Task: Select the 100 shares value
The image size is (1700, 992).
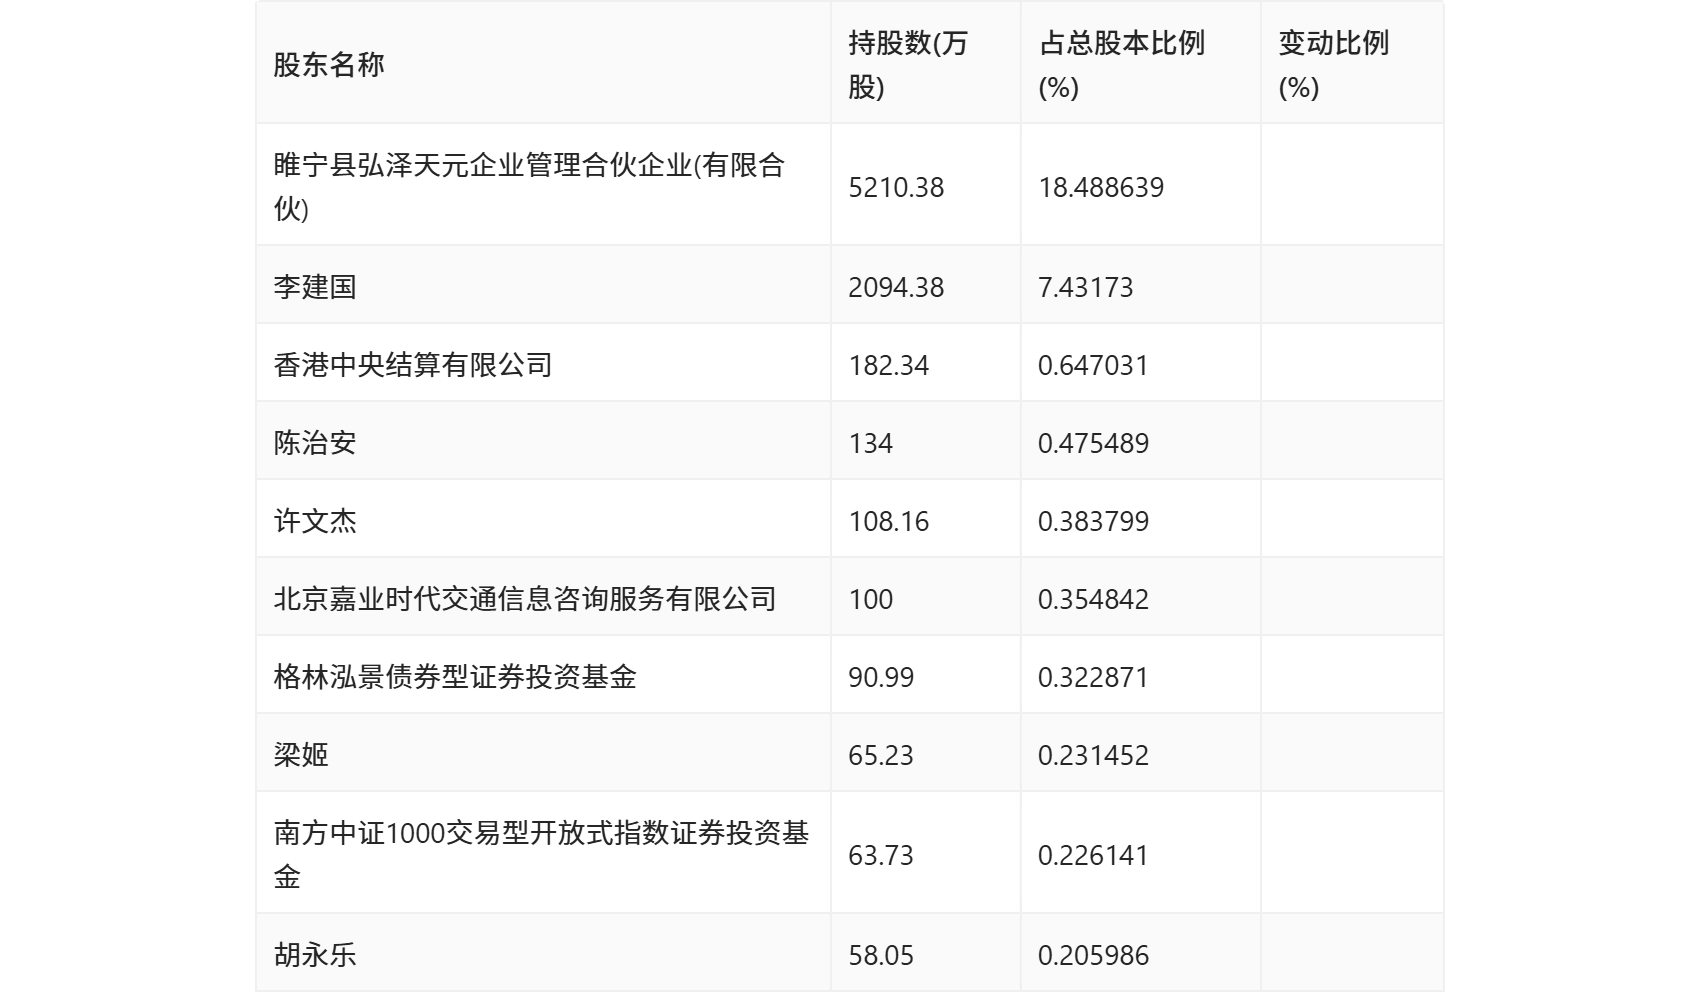Action: point(871,599)
